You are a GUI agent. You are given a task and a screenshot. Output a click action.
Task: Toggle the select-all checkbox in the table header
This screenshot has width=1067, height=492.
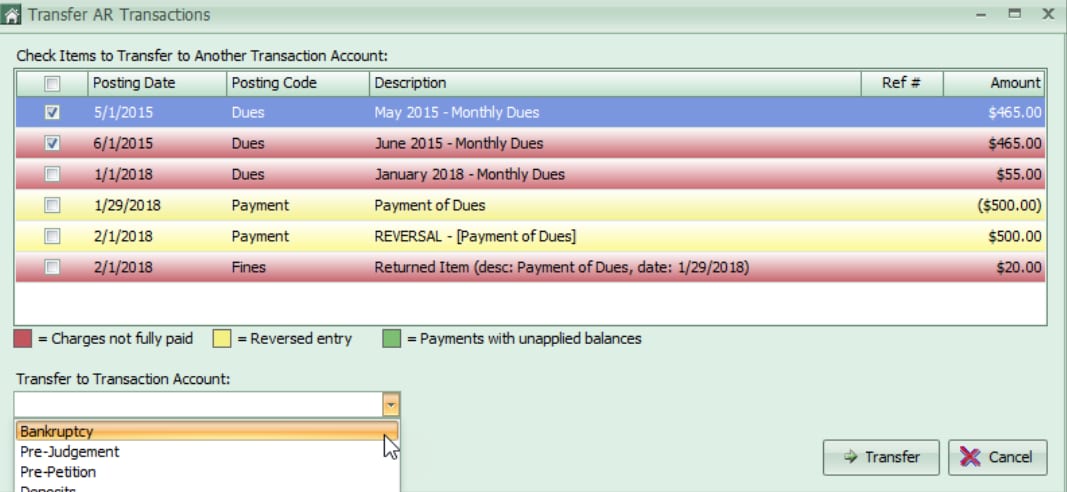(52, 83)
